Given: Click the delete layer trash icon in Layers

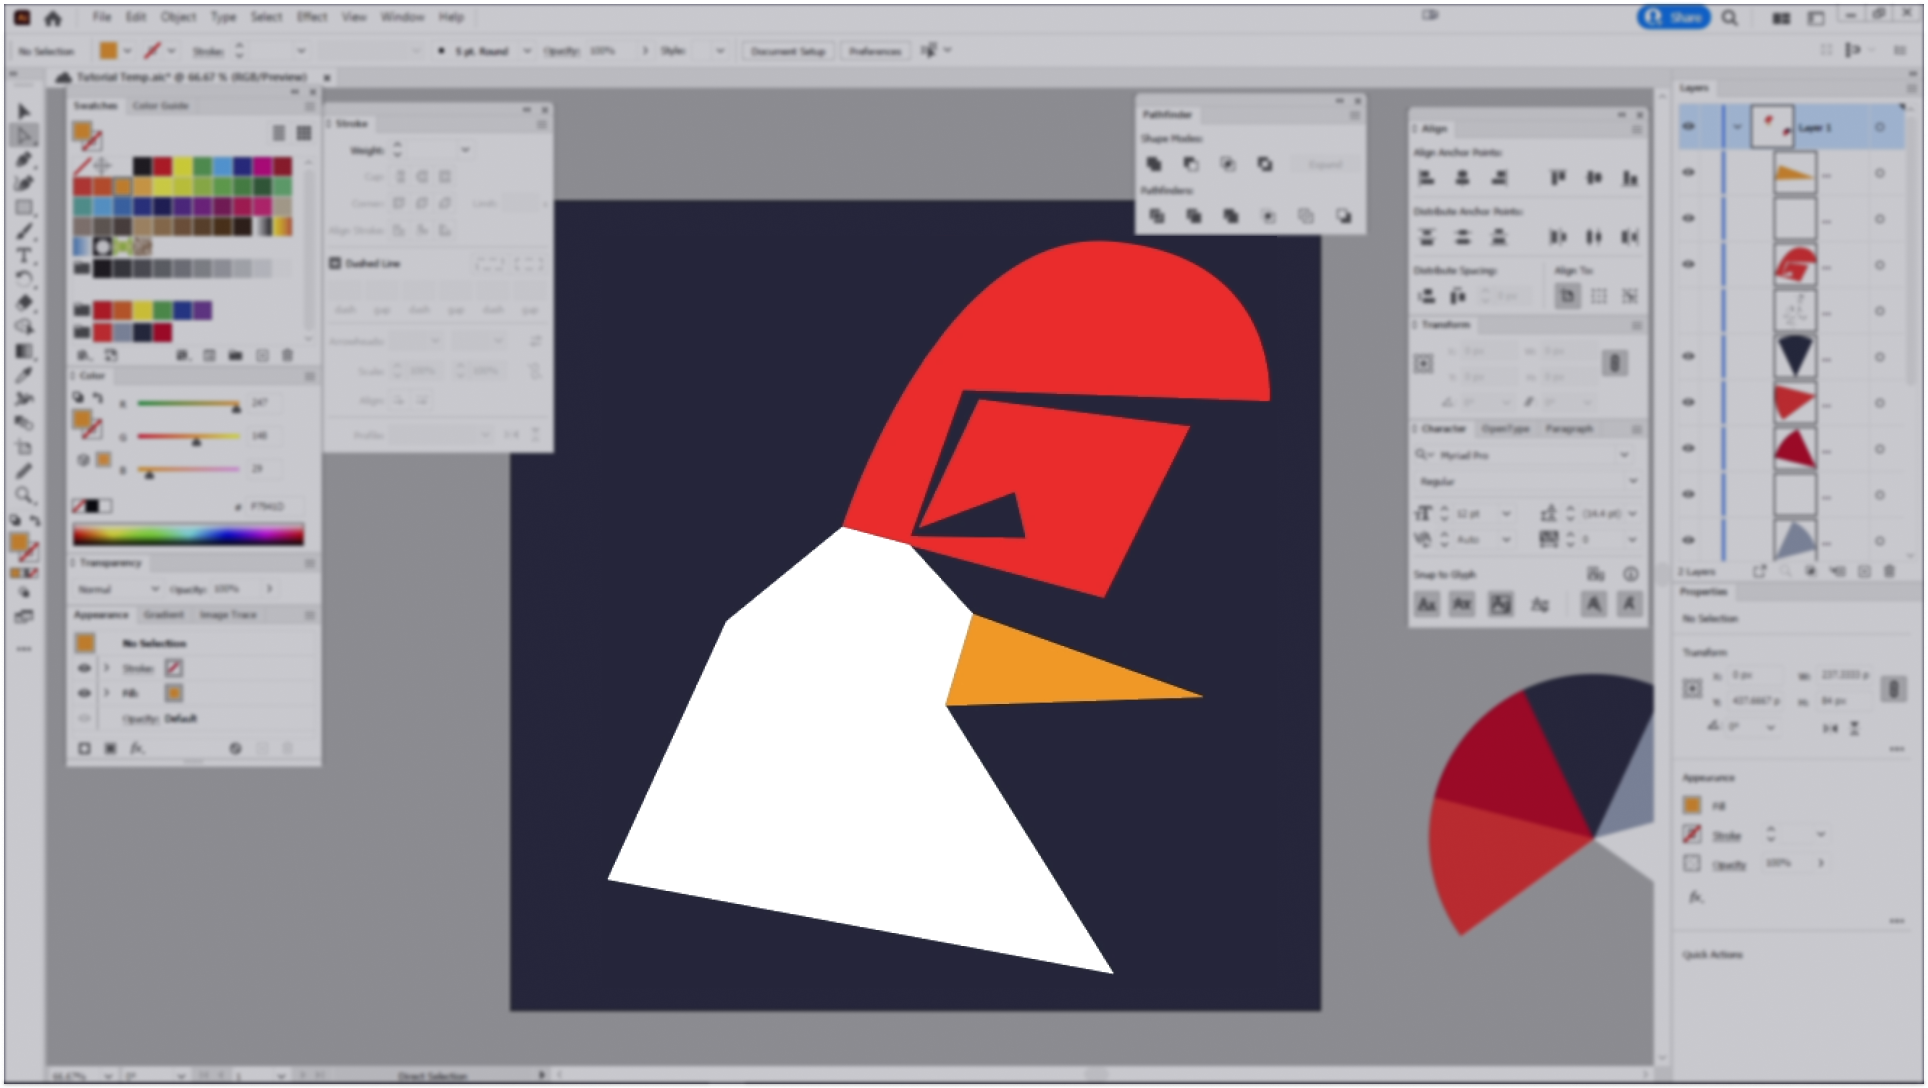Looking at the screenshot, I should coord(1889,571).
